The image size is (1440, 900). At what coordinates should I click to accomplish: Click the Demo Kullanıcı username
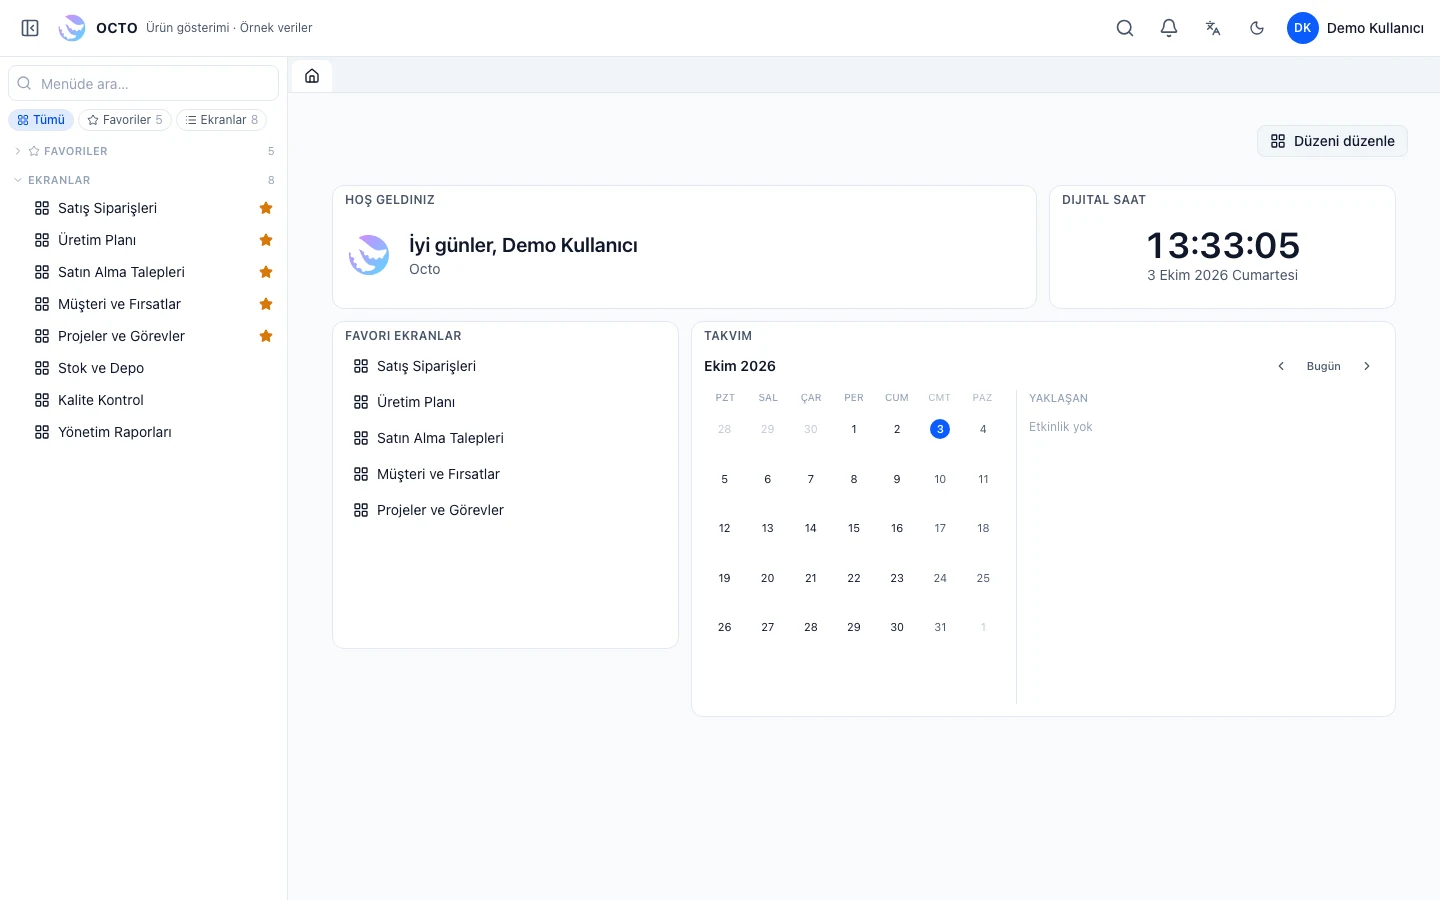(1375, 28)
